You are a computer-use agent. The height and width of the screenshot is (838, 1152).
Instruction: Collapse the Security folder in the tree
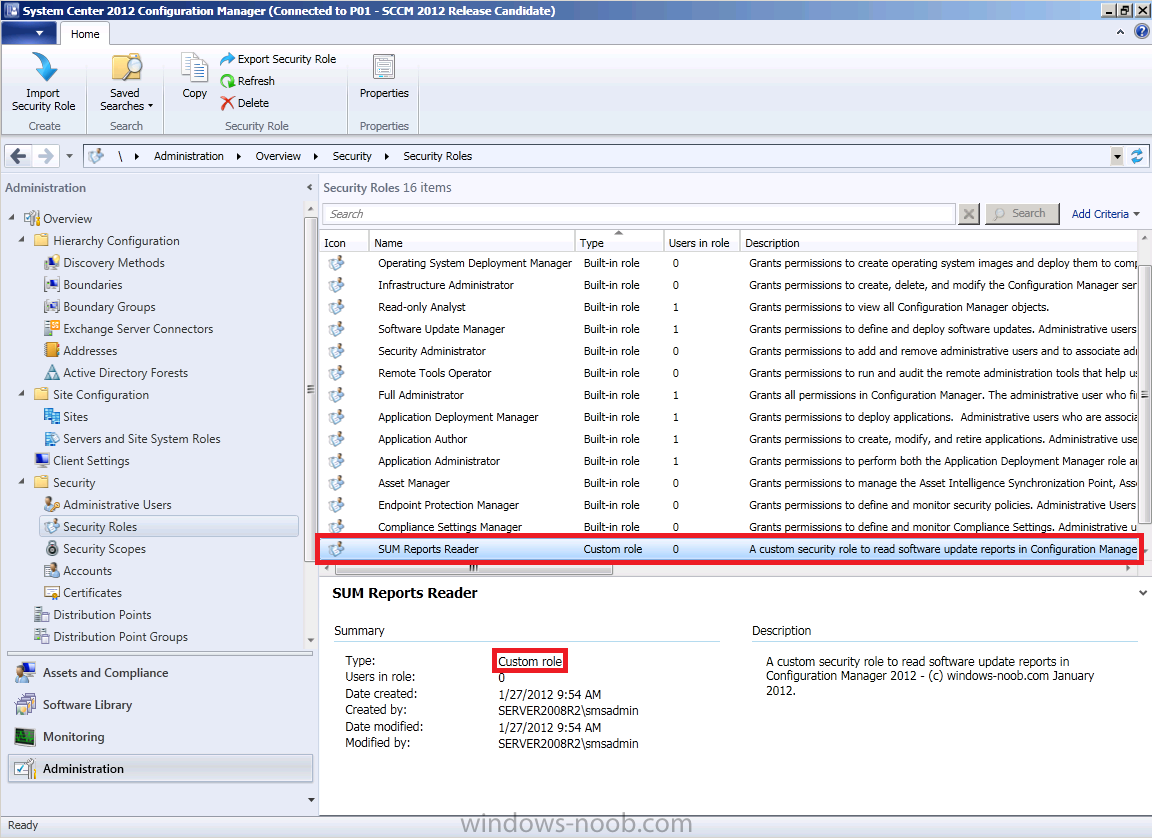point(22,482)
